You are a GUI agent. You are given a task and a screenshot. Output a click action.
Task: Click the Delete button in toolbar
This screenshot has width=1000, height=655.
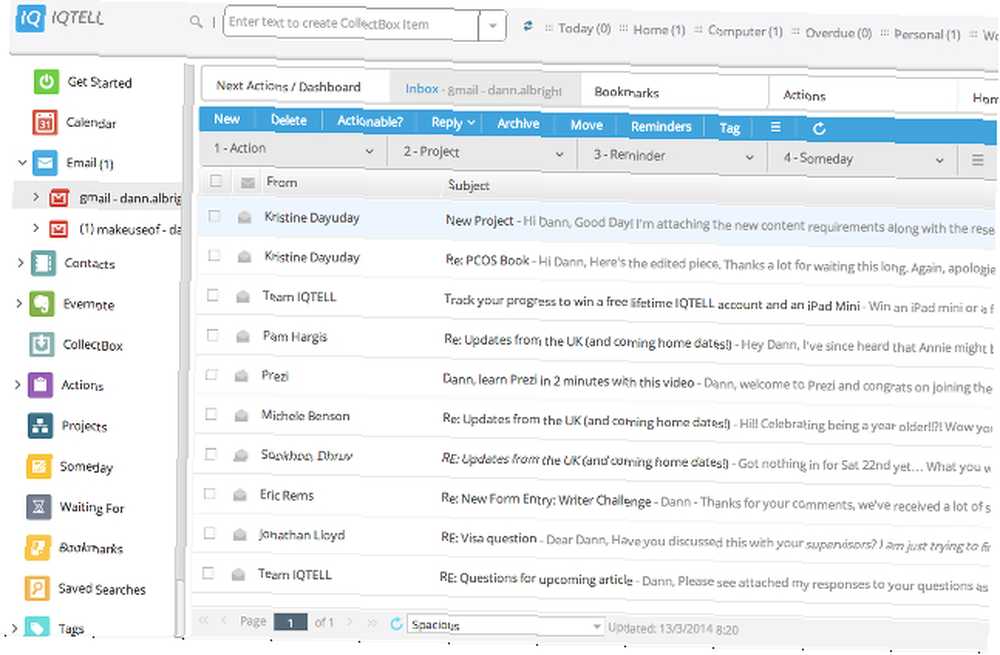(x=289, y=120)
